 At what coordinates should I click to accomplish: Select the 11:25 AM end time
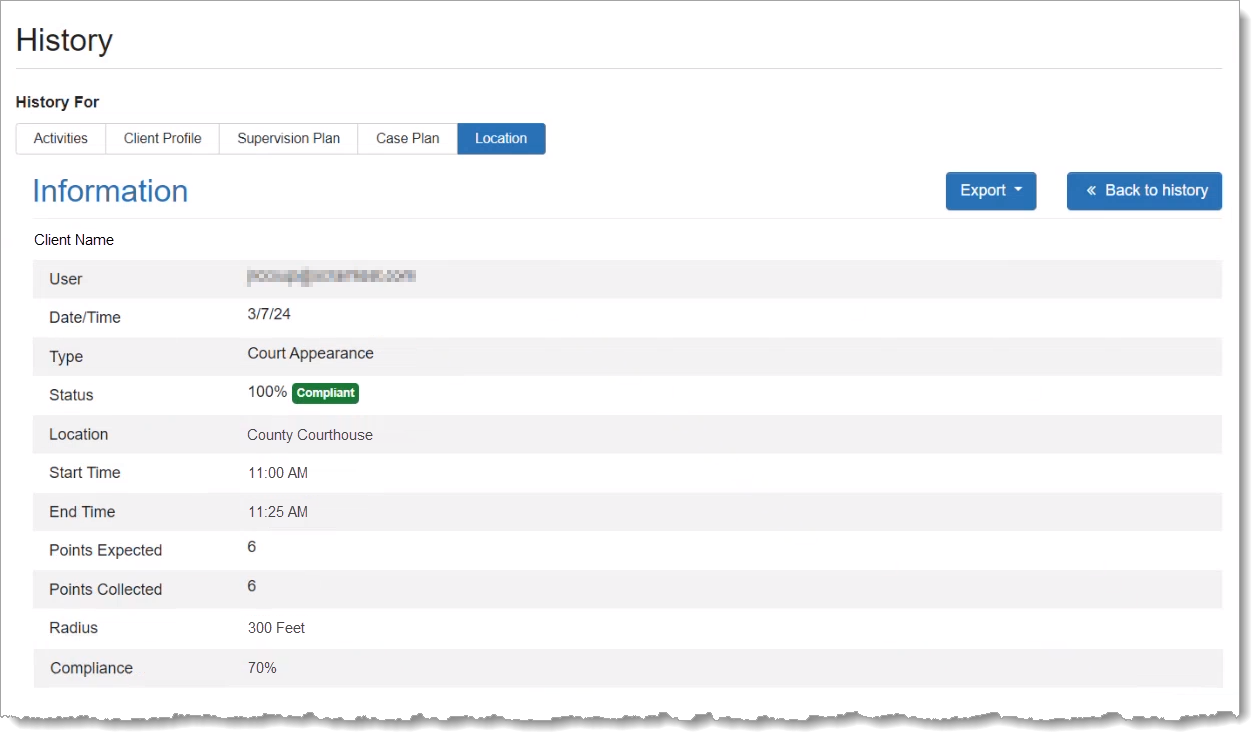[x=278, y=512]
